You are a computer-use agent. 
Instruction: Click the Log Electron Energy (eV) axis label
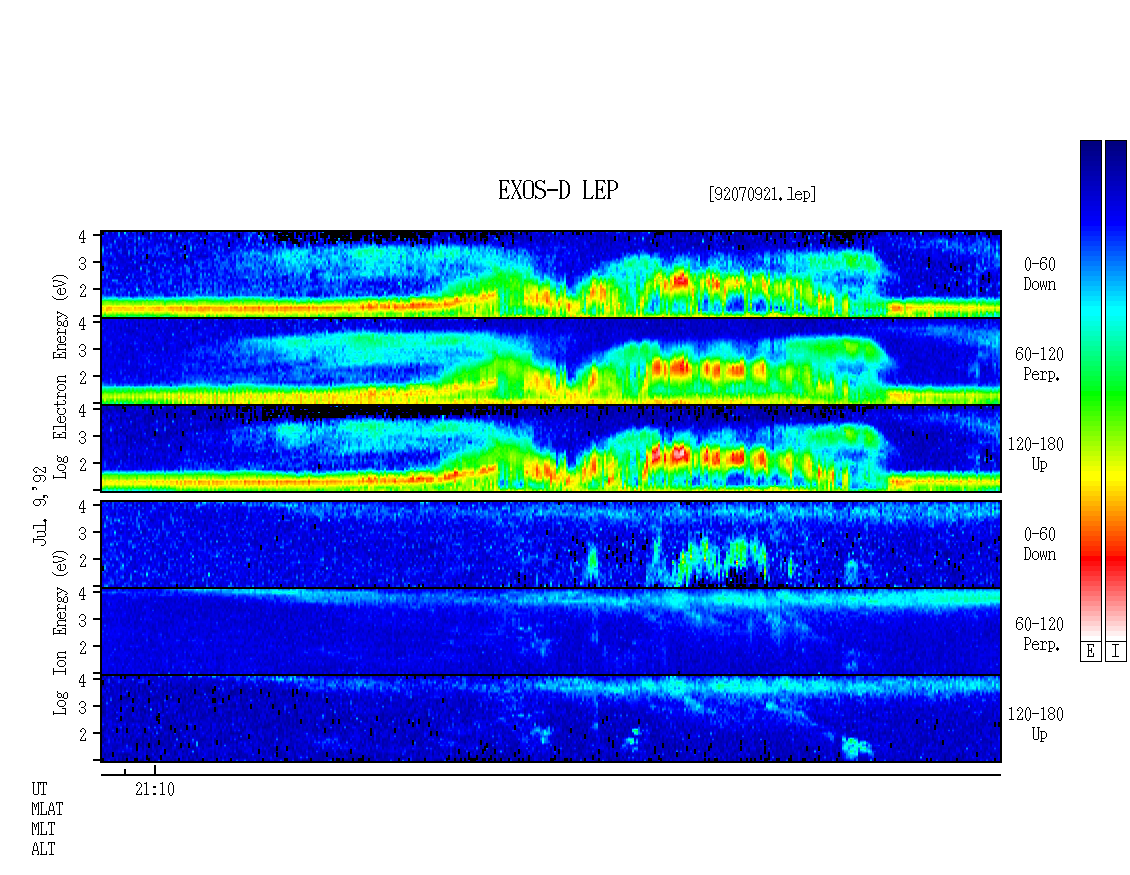[x=61, y=375]
